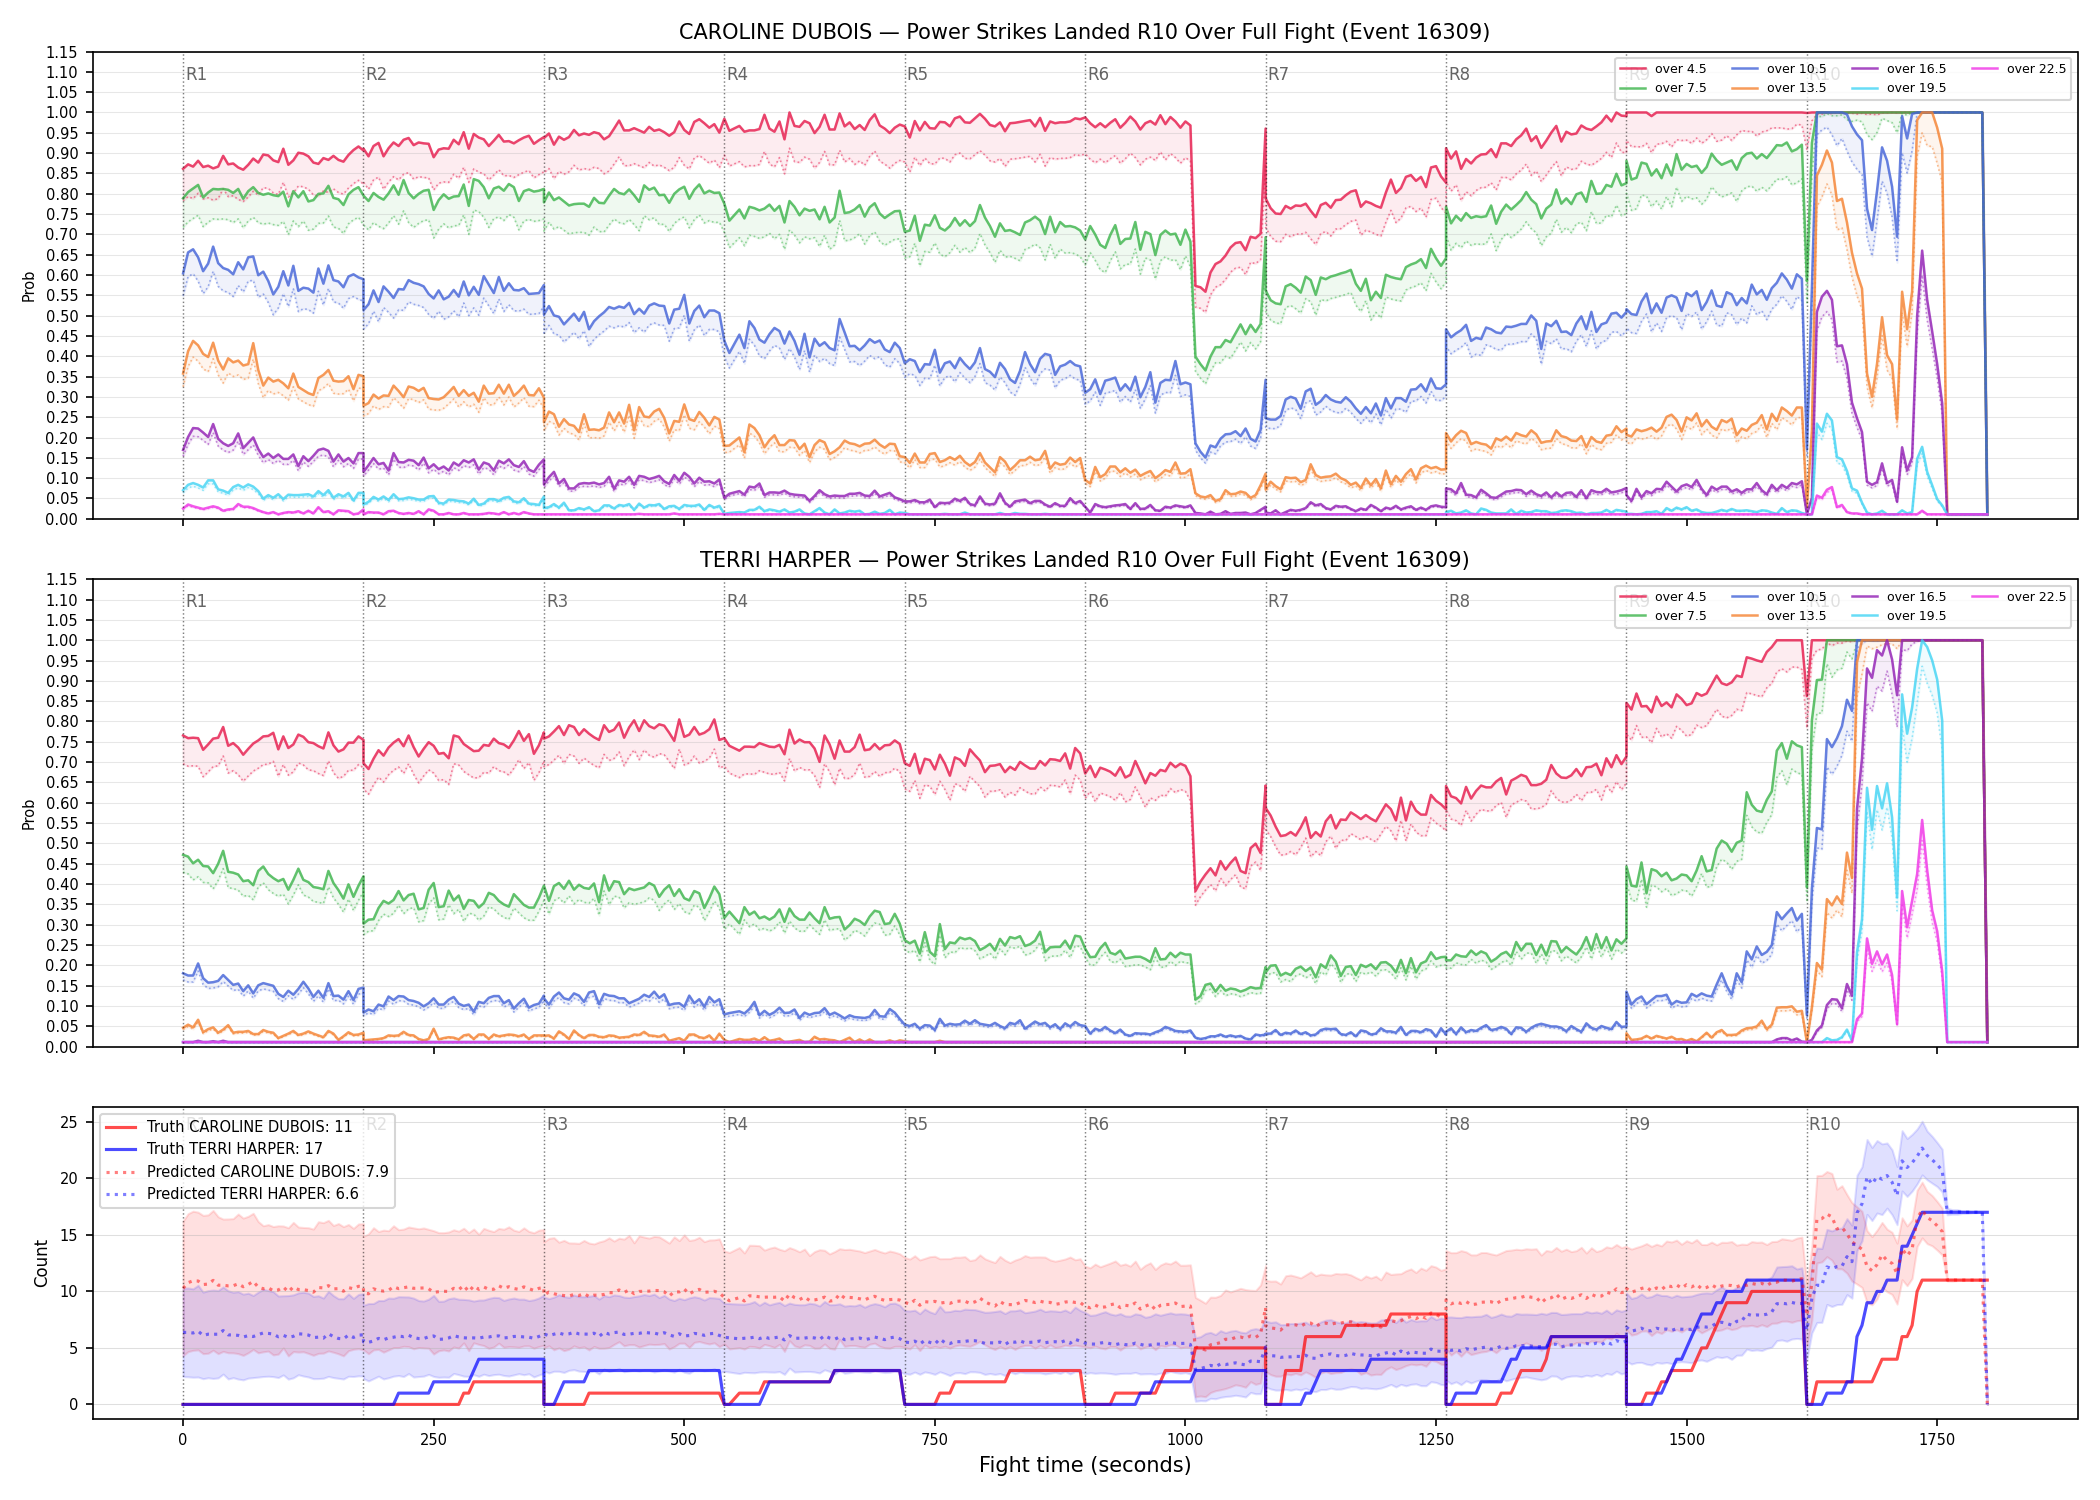Click R5 round marker in the Count chart
The image size is (2100, 1500).
917,1124
